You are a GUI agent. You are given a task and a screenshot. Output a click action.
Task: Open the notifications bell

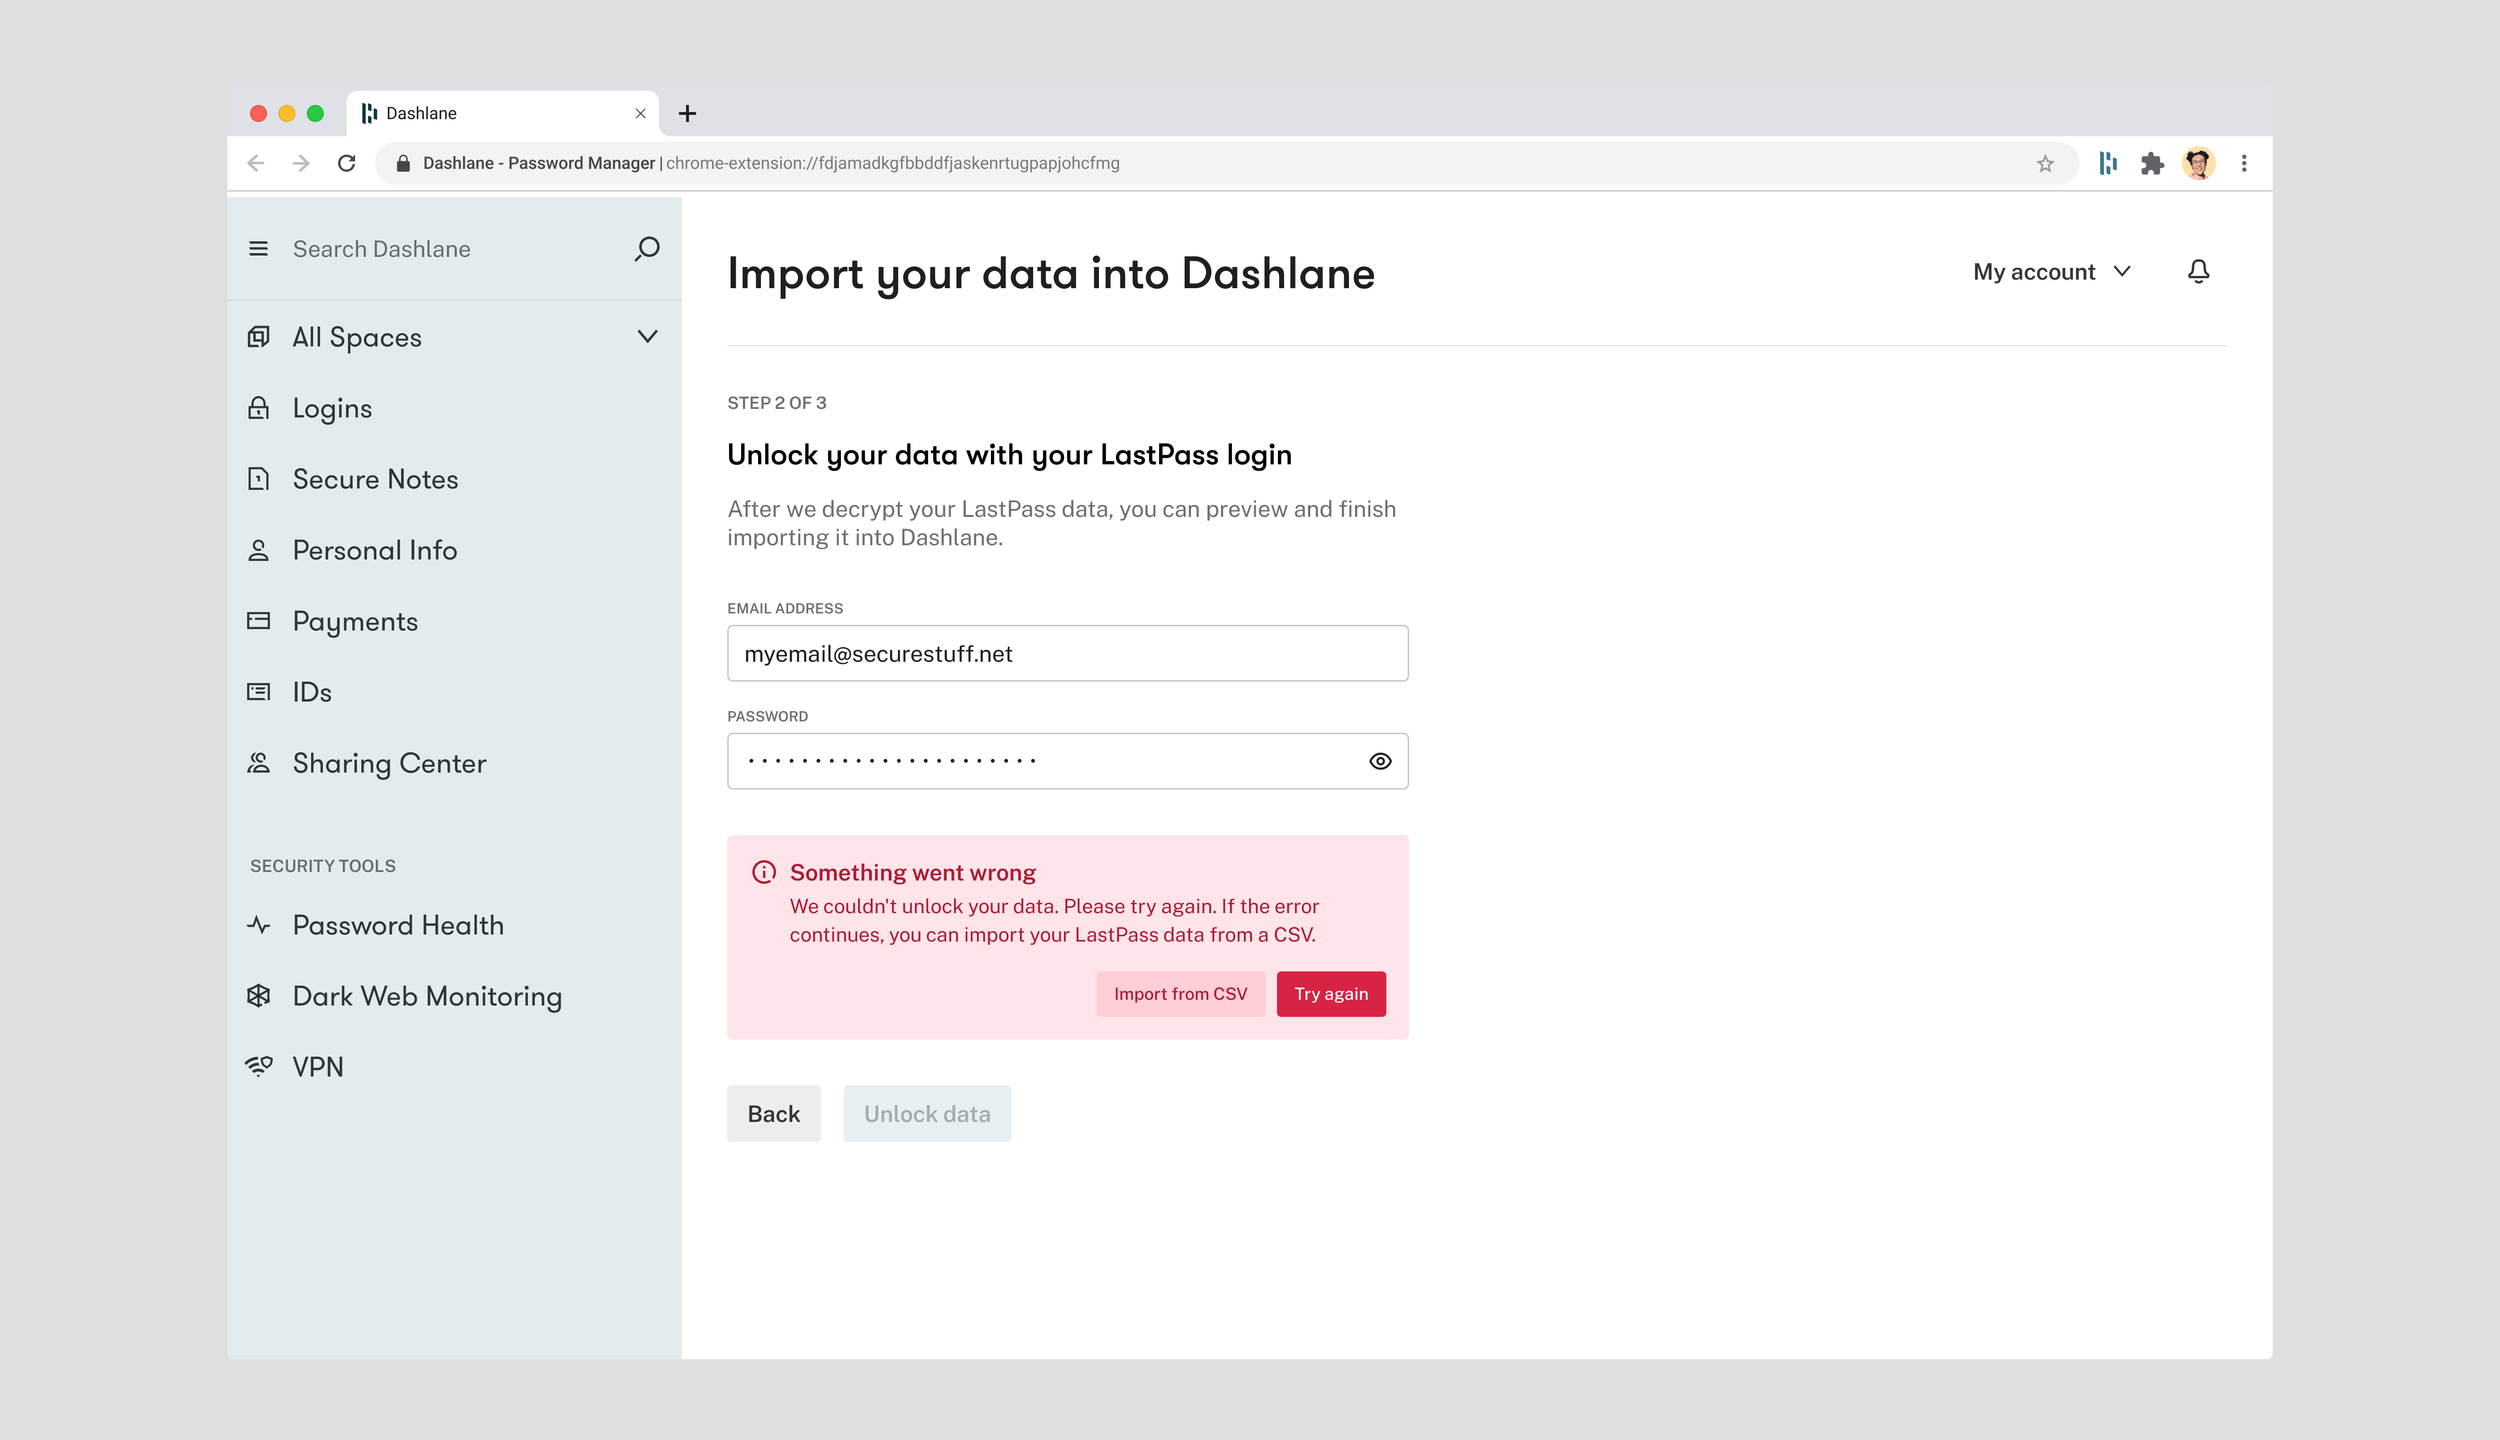coord(2198,271)
